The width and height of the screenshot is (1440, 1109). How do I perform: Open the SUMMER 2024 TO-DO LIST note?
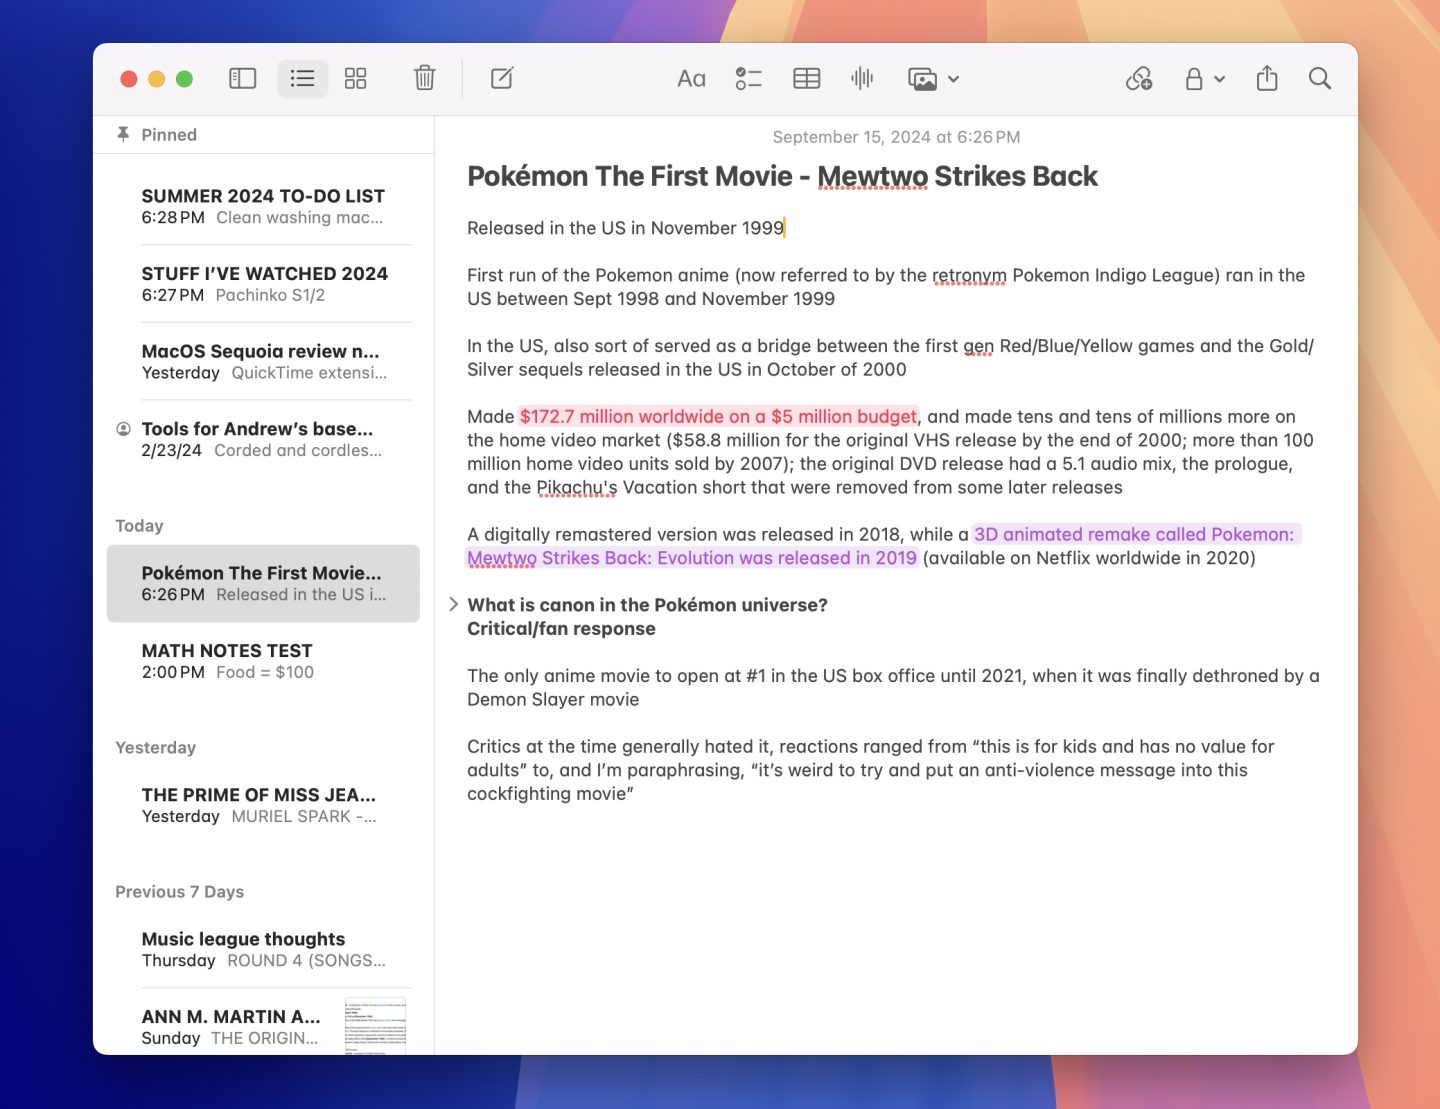(x=263, y=206)
